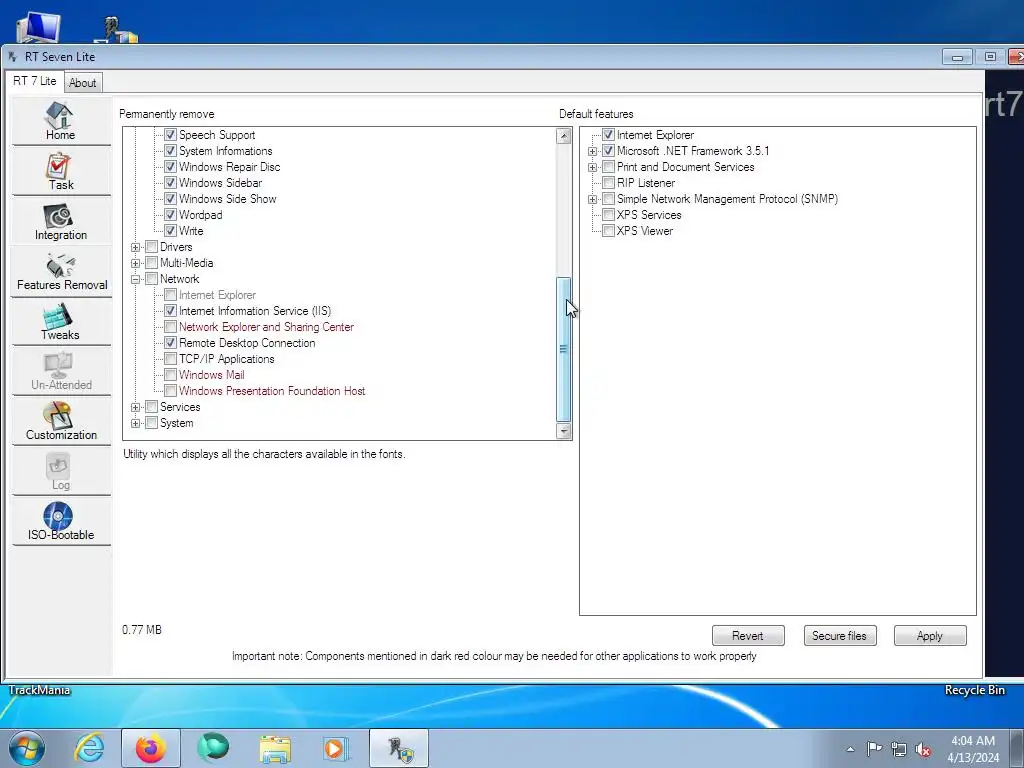
Task: Select the Recycle Bin desktop icon
Action: coord(974,690)
